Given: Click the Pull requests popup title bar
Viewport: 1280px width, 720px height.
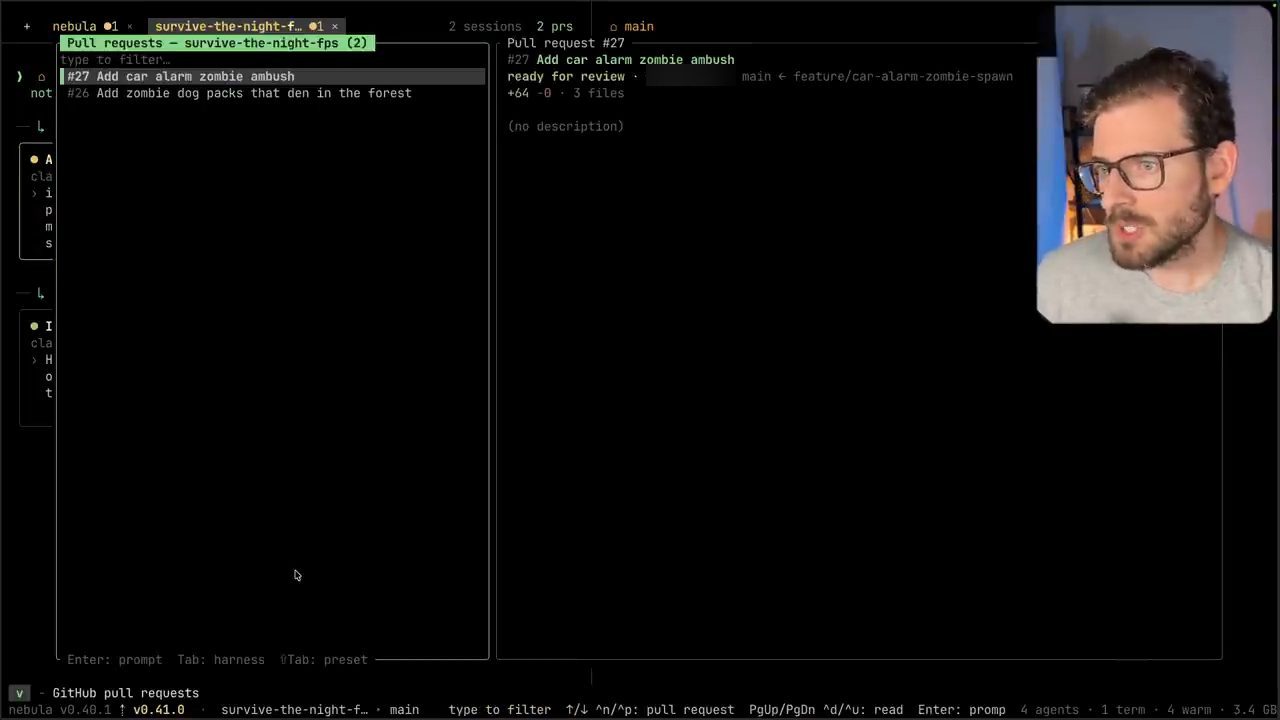Looking at the screenshot, I should point(217,43).
